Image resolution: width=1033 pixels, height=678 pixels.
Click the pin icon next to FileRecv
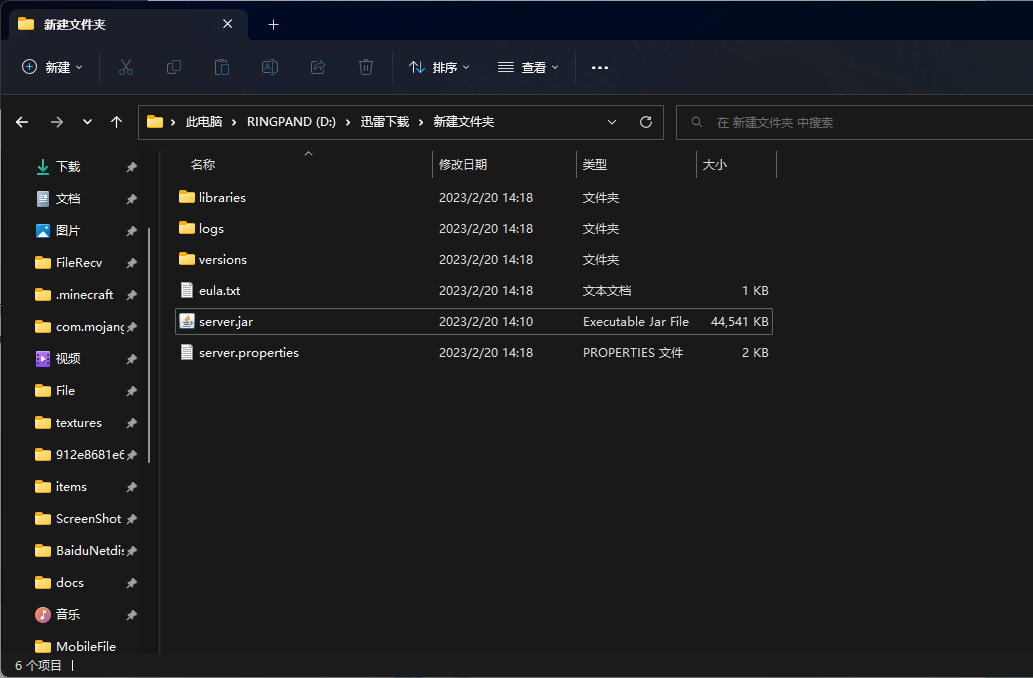pyautogui.click(x=132, y=263)
